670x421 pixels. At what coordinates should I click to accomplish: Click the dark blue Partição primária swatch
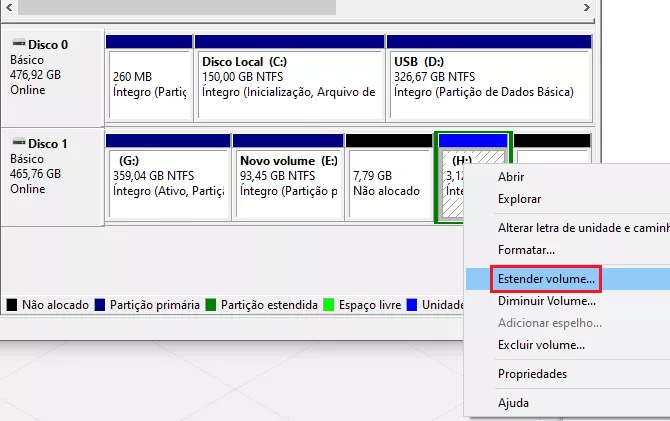coord(100,305)
